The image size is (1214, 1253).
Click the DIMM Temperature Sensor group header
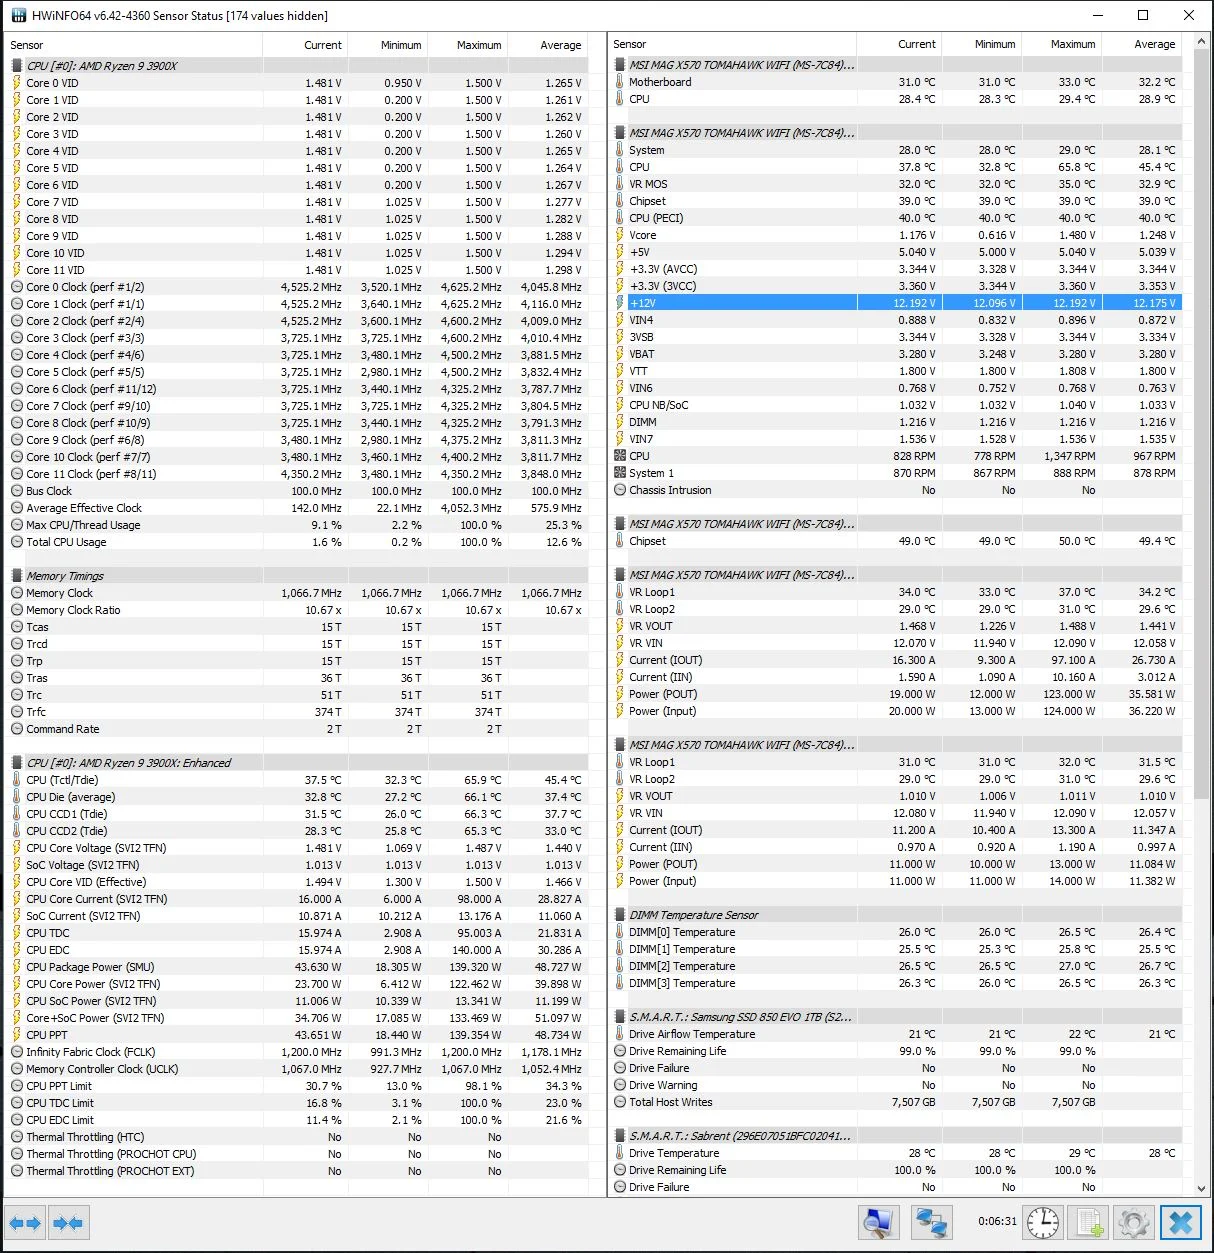click(x=896, y=915)
